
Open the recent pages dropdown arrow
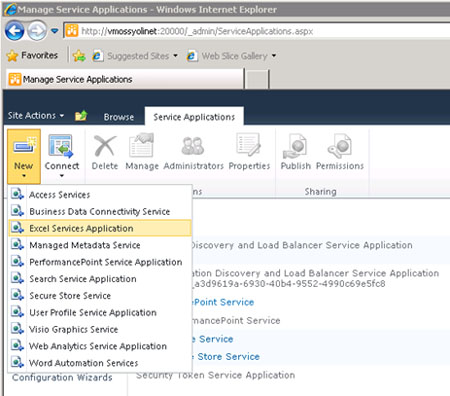(x=55, y=31)
